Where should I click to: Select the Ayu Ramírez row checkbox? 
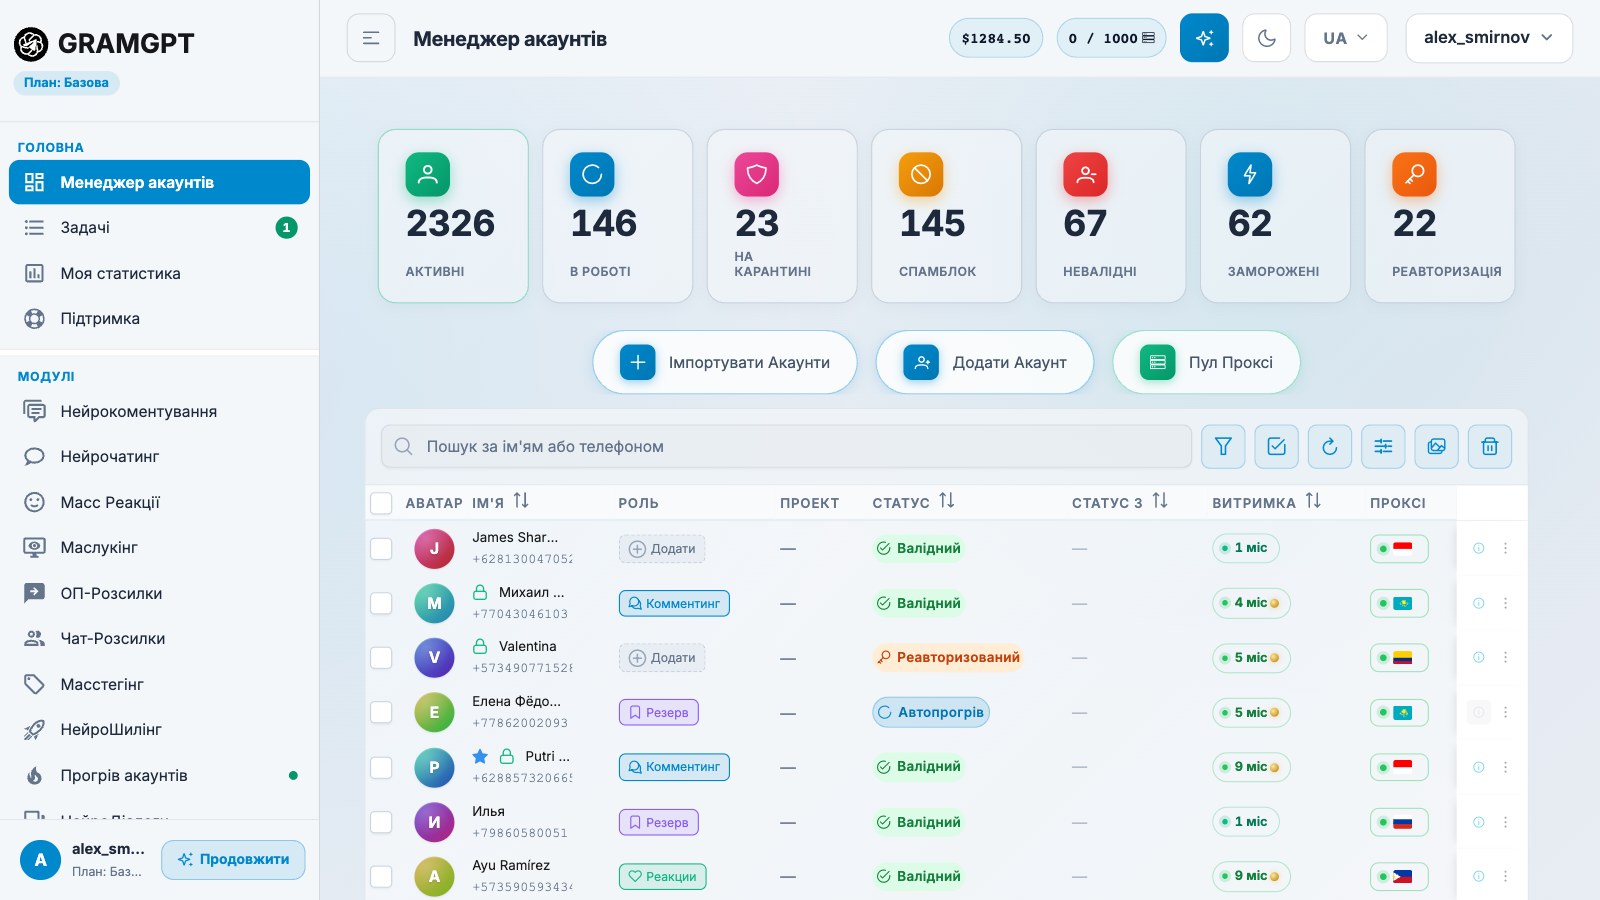click(x=381, y=876)
